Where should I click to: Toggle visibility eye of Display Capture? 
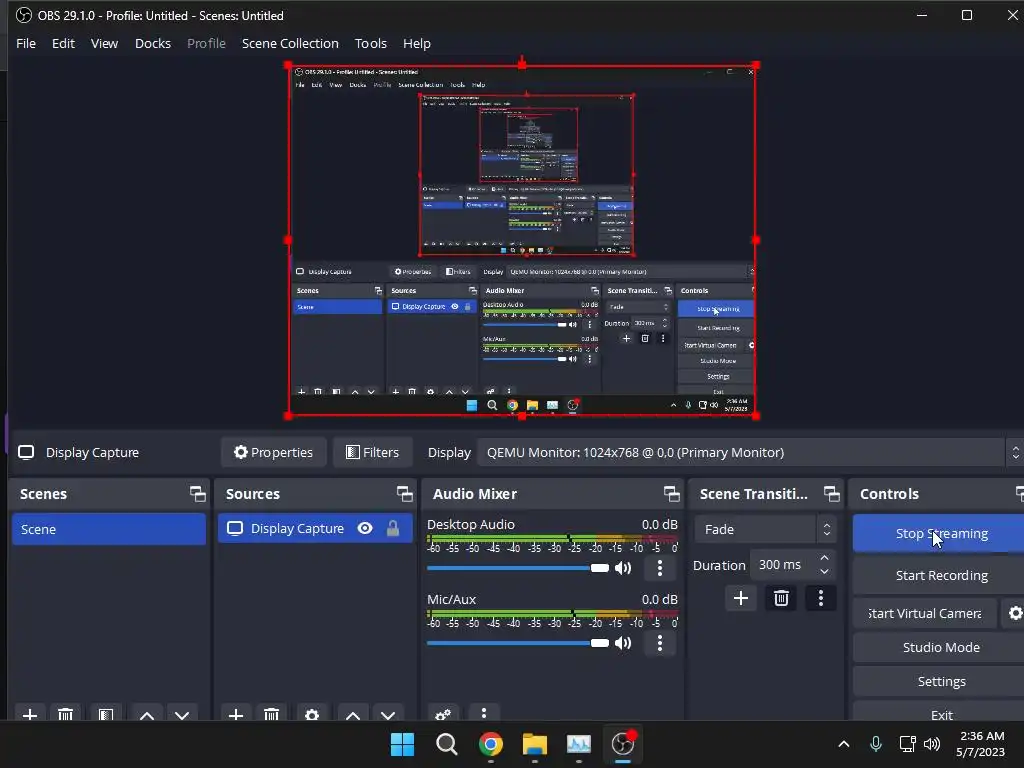pyautogui.click(x=365, y=528)
